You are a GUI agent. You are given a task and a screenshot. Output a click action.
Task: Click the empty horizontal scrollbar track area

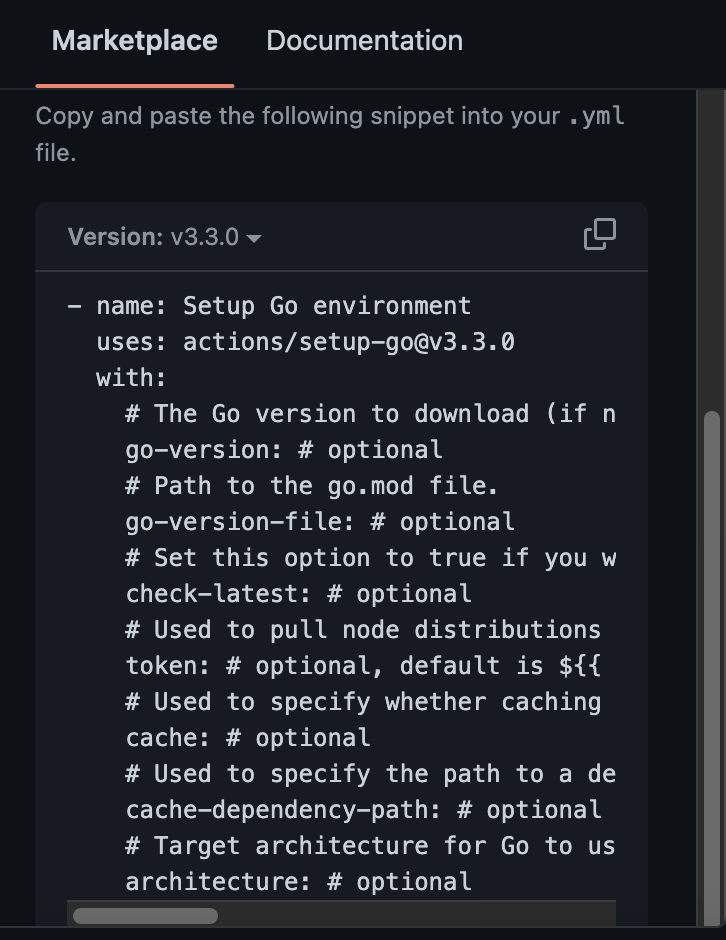416,915
